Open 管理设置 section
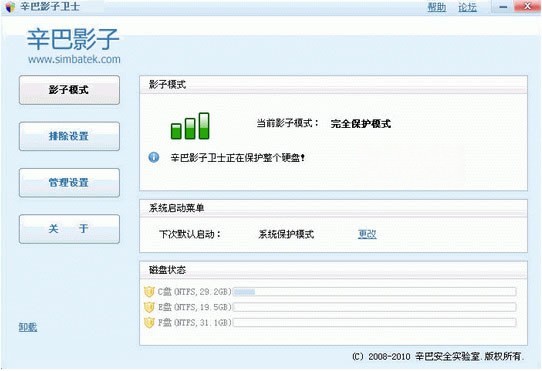Image resolution: width=542 pixels, height=371 pixels. [69, 183]
